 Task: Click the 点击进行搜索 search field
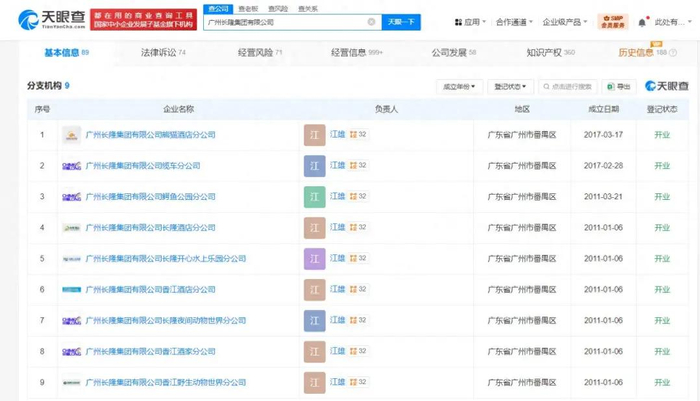coord(570,87)
